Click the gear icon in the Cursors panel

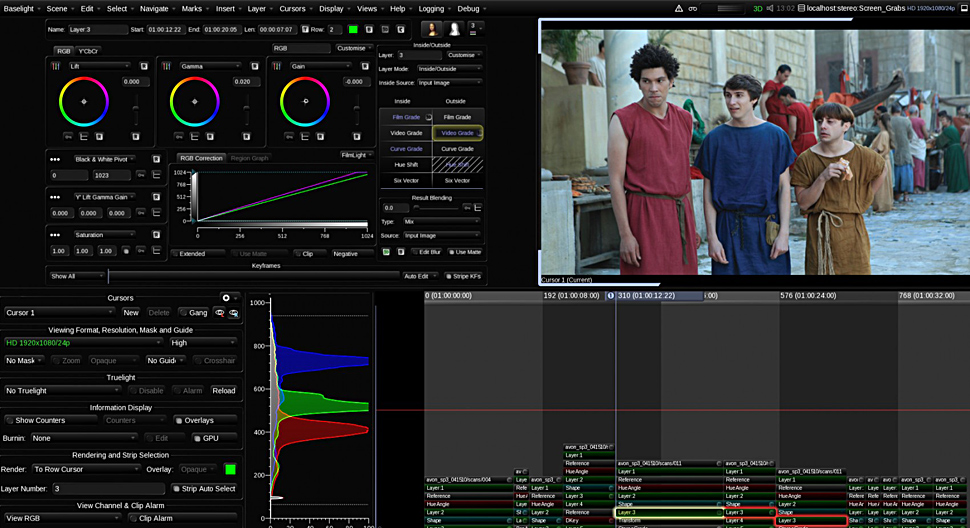tap(226, 298)
